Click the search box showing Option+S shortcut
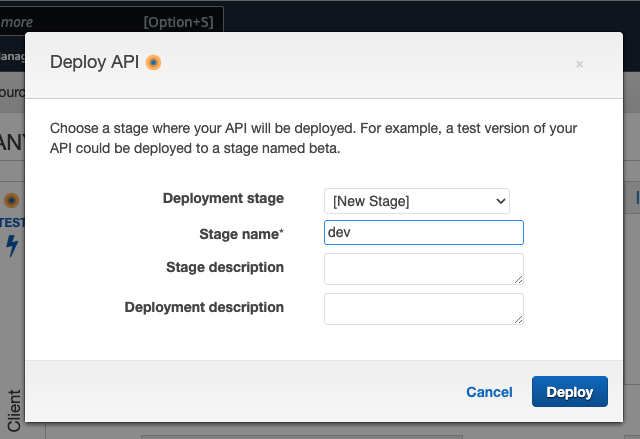Viewport: 640px width, 439px height. point(110,20)
